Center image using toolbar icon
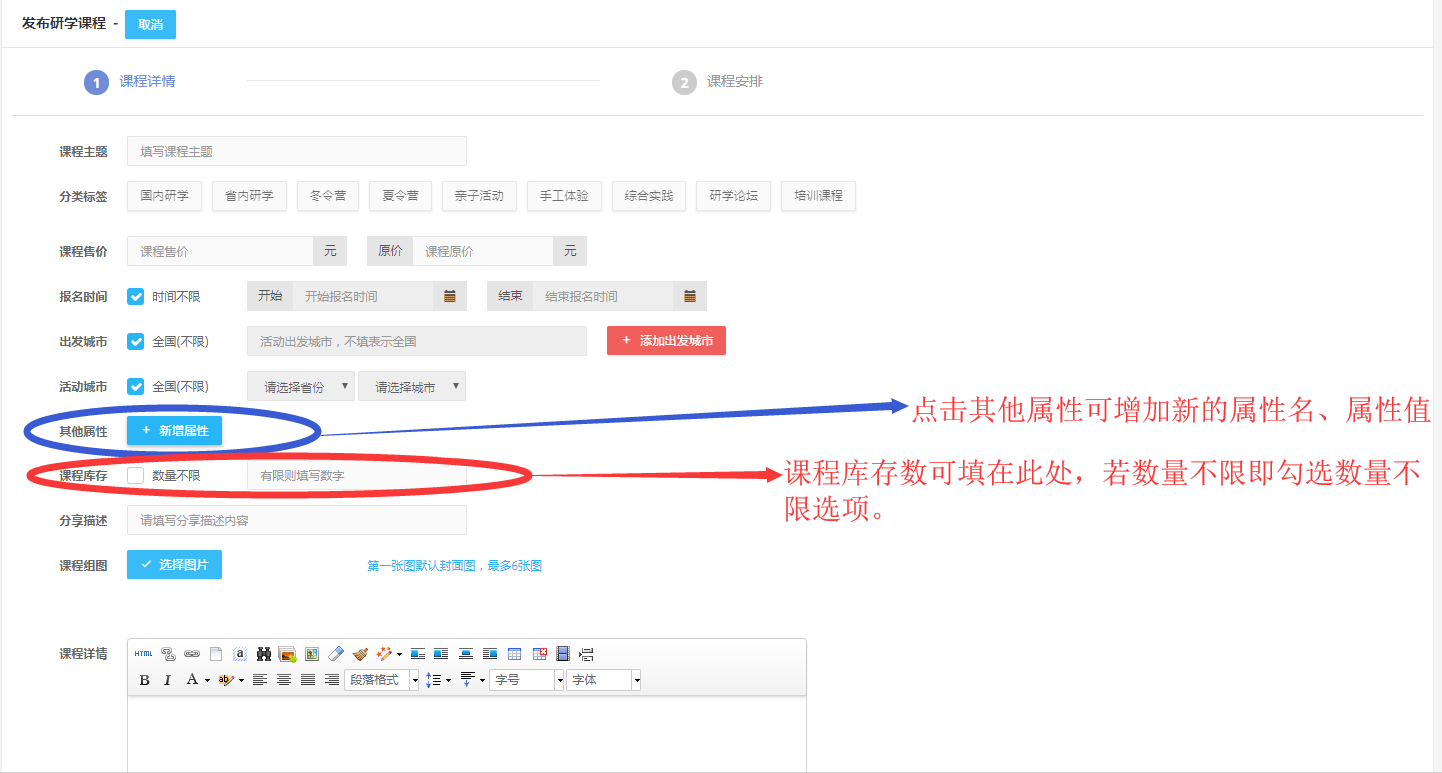 tap(465, 654)
